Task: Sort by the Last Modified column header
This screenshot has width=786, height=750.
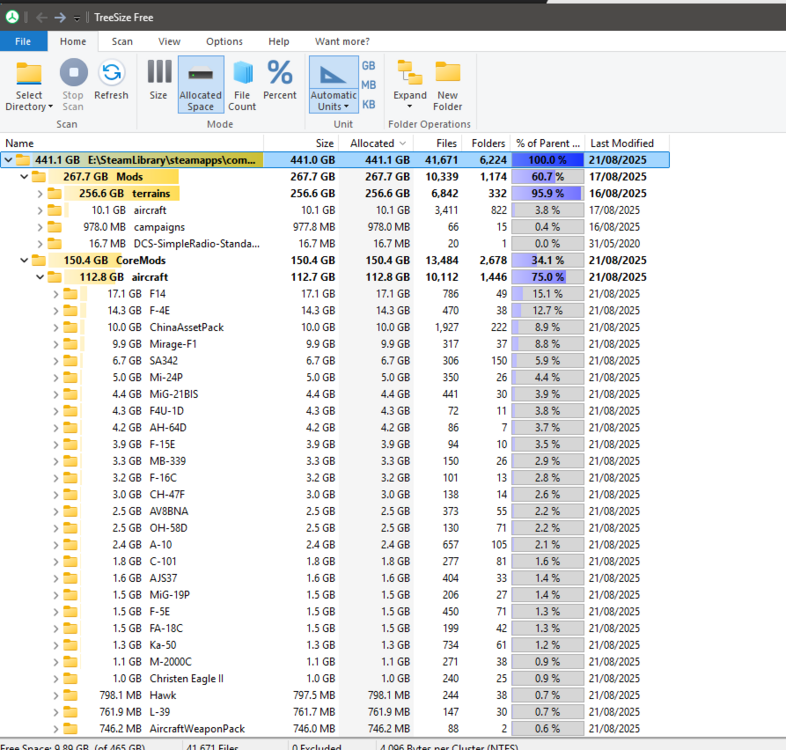Action: [x=622, y=143]
